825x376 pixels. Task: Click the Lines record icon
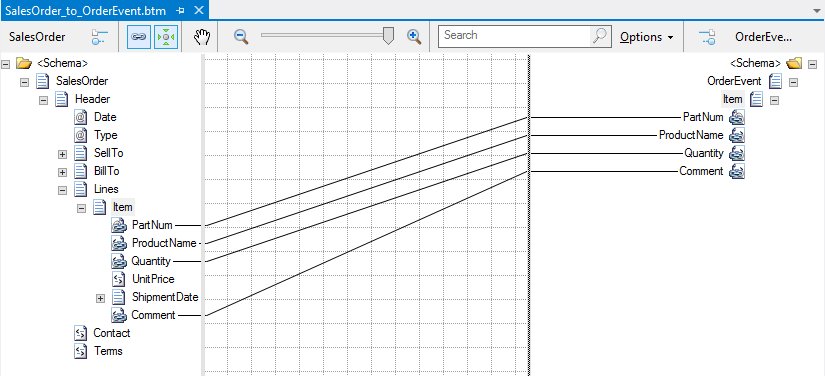pyautogui.click(x=81, y=189)
